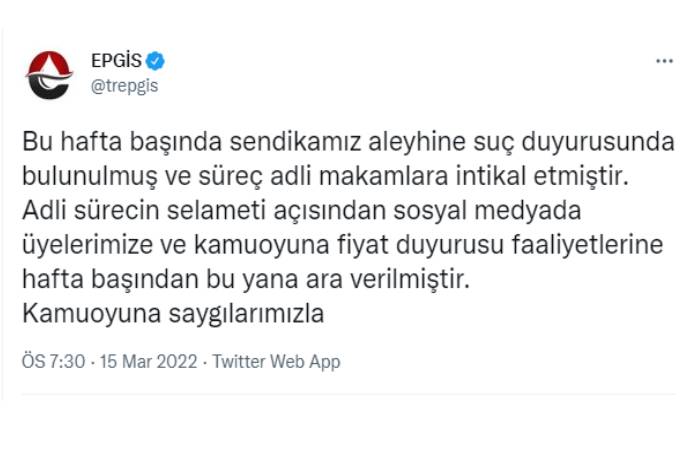Open the three-dot more options menu
This screenshot has height=450, width=690.
(x=664, y=61)
